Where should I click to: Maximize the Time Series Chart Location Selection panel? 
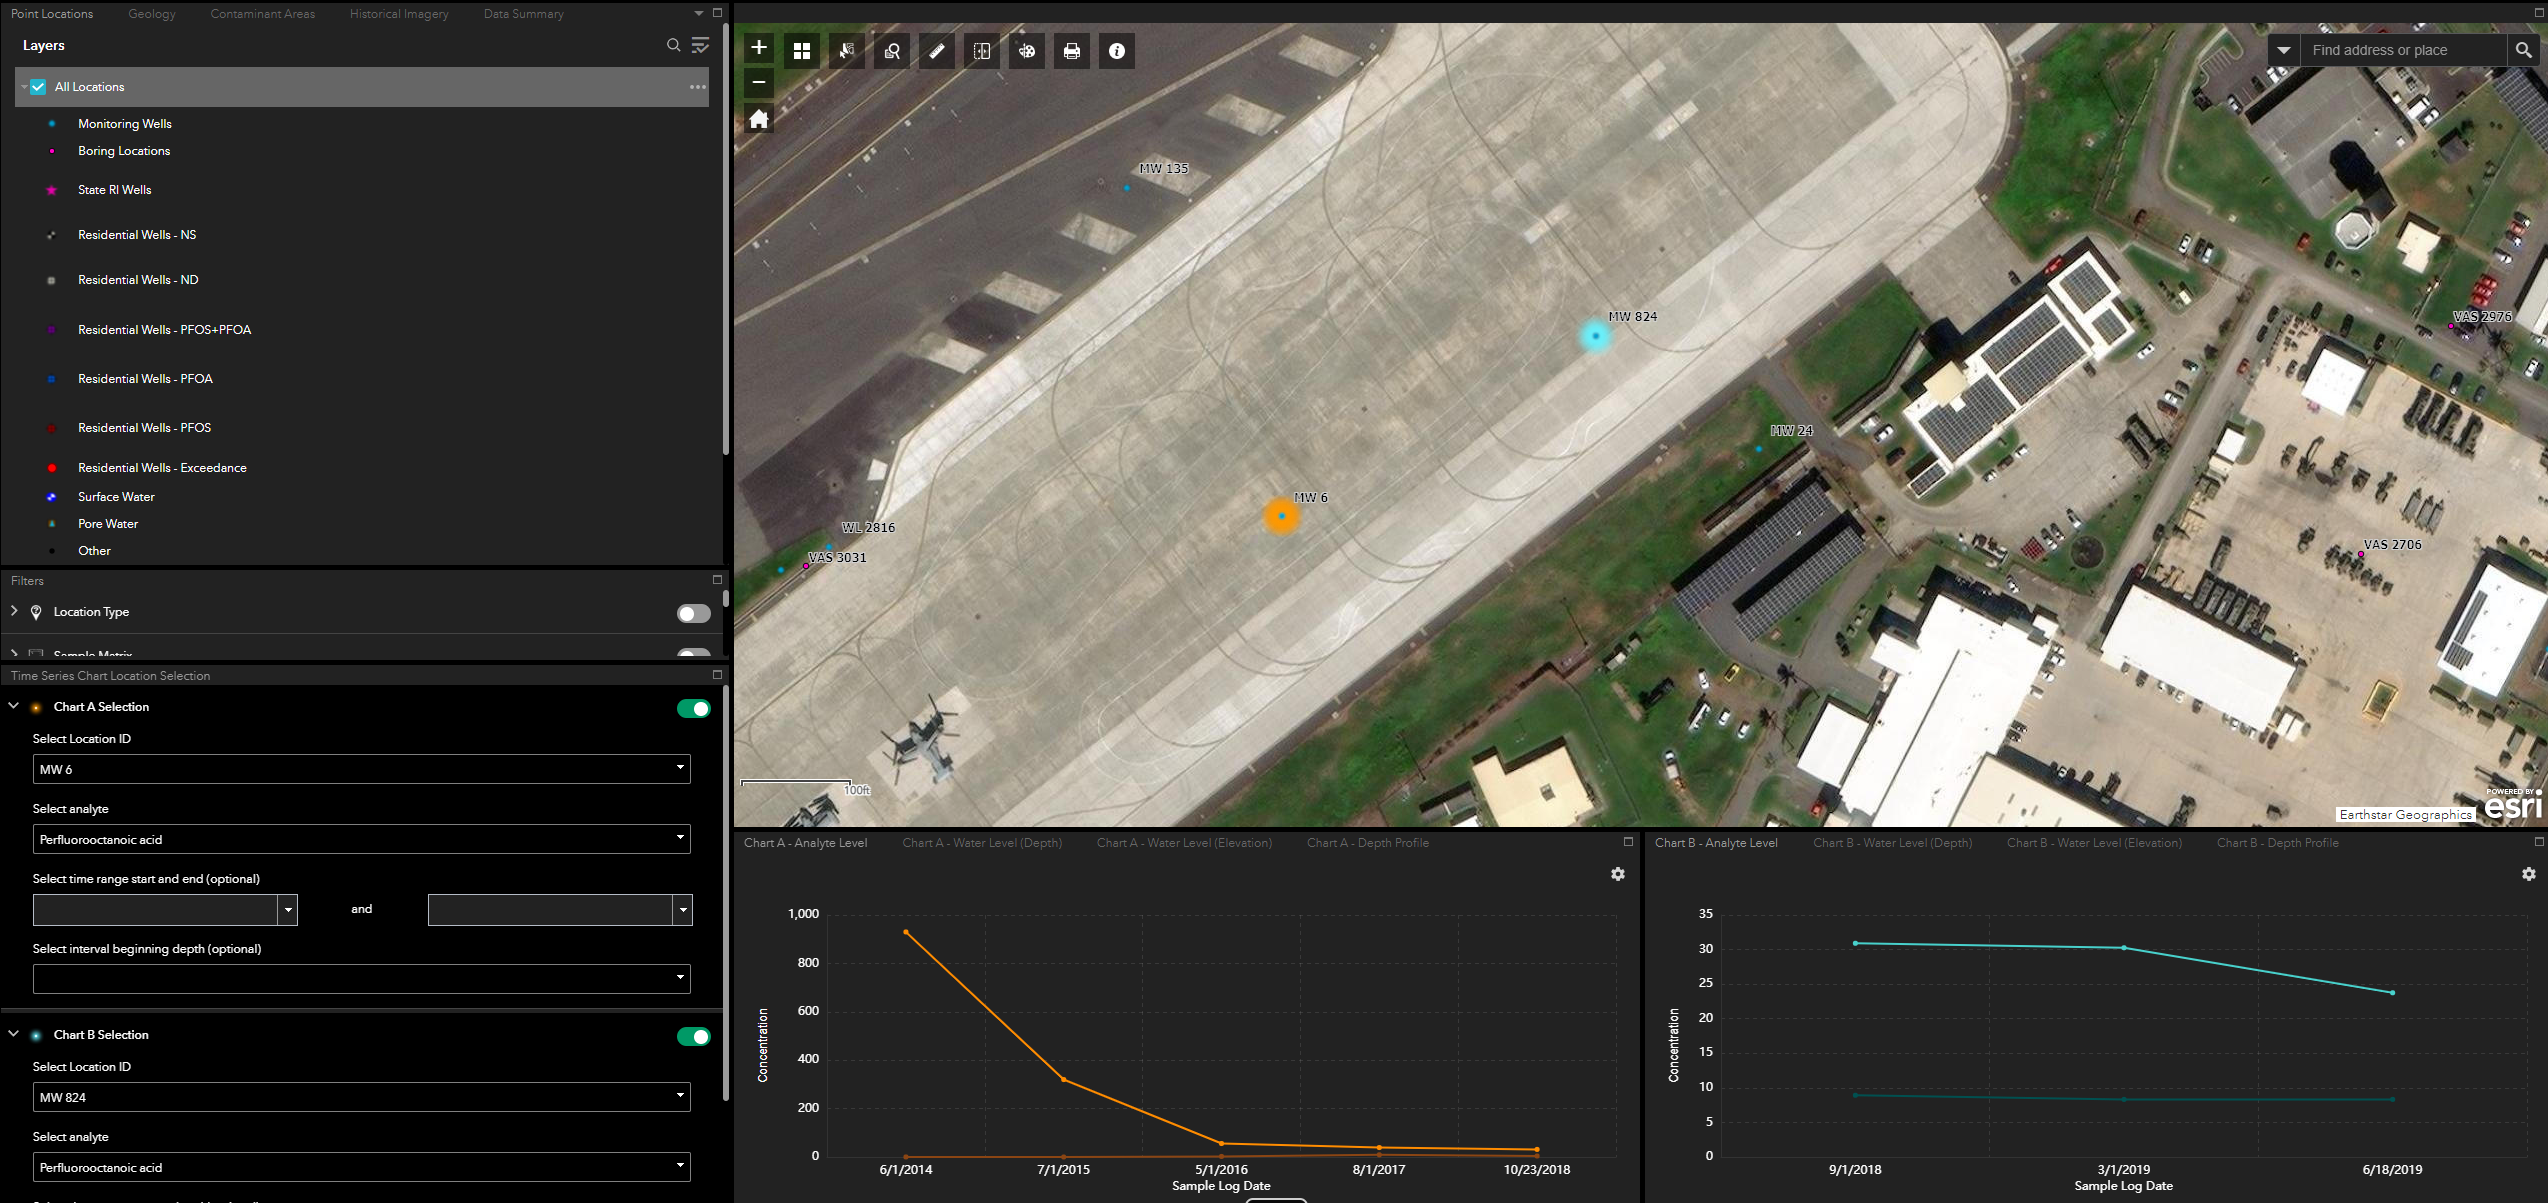tap(717, 675)
